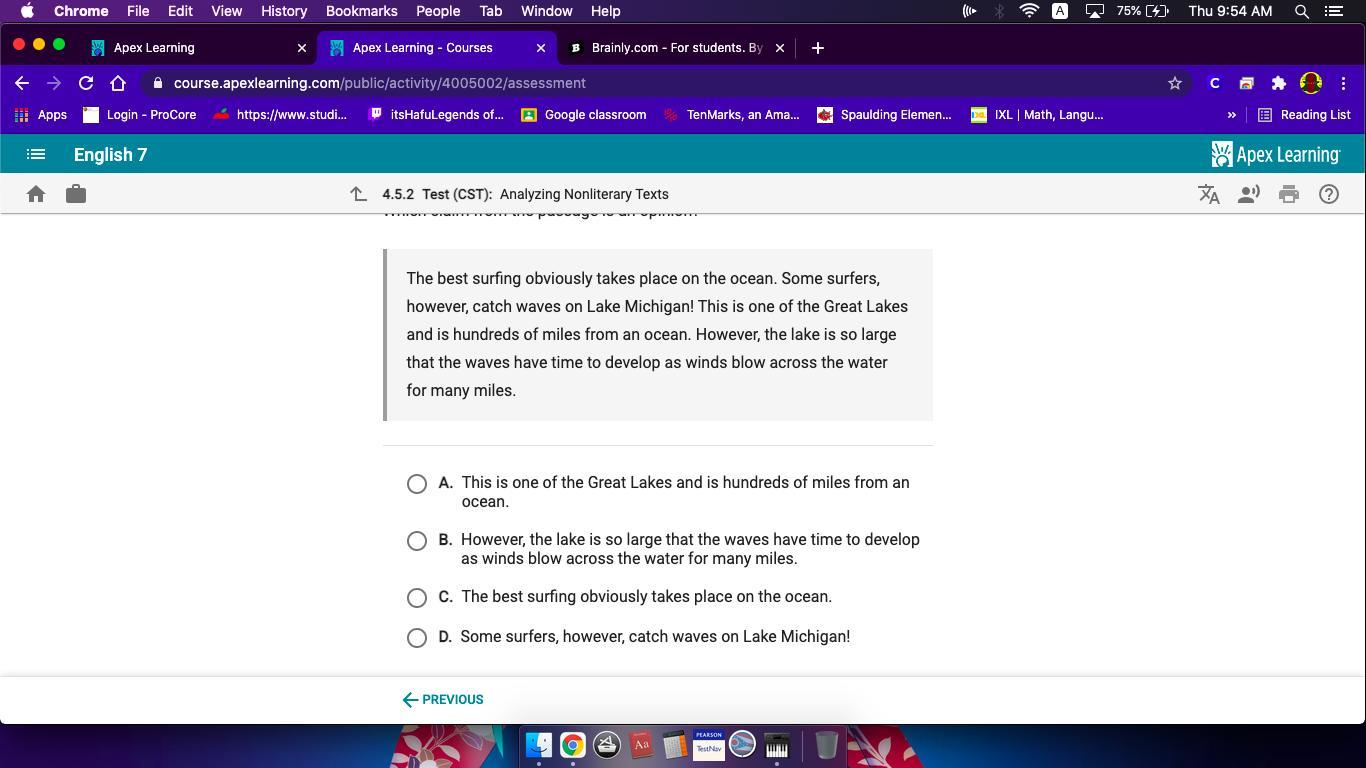
Task: Open the Google classroom bookmark
Action: point(584,115)
